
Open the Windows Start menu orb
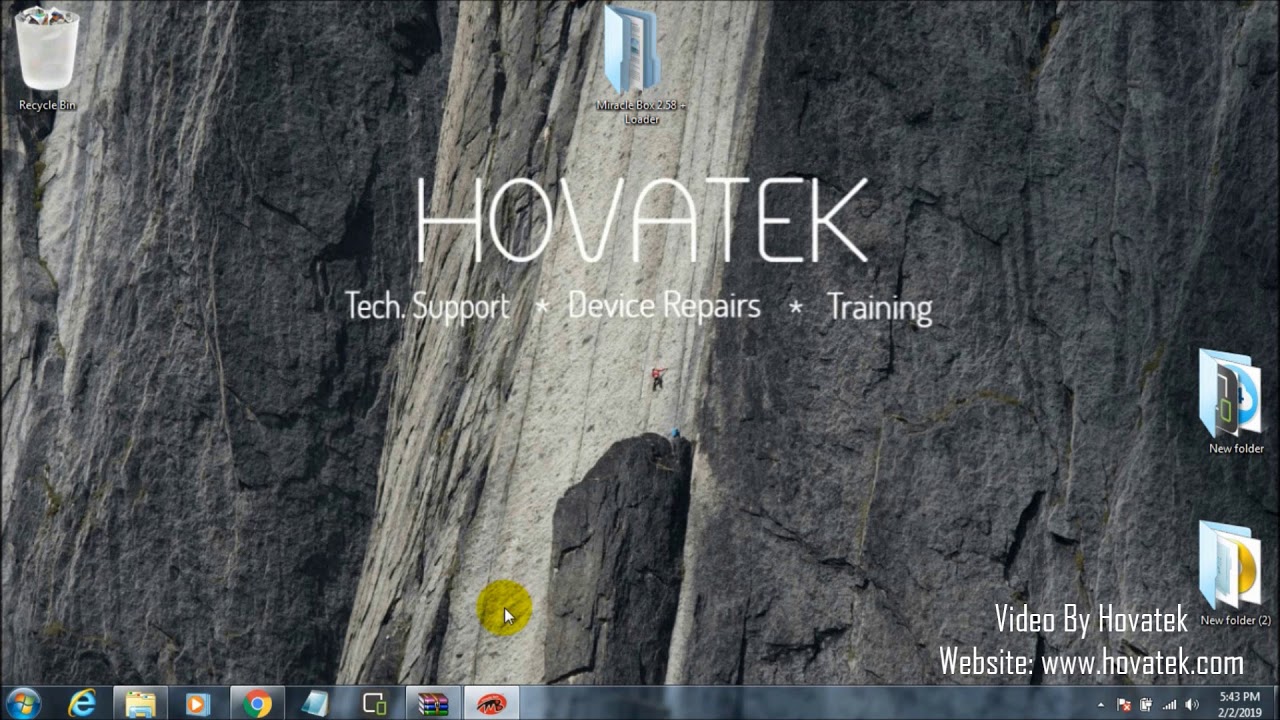coord(23,704)
